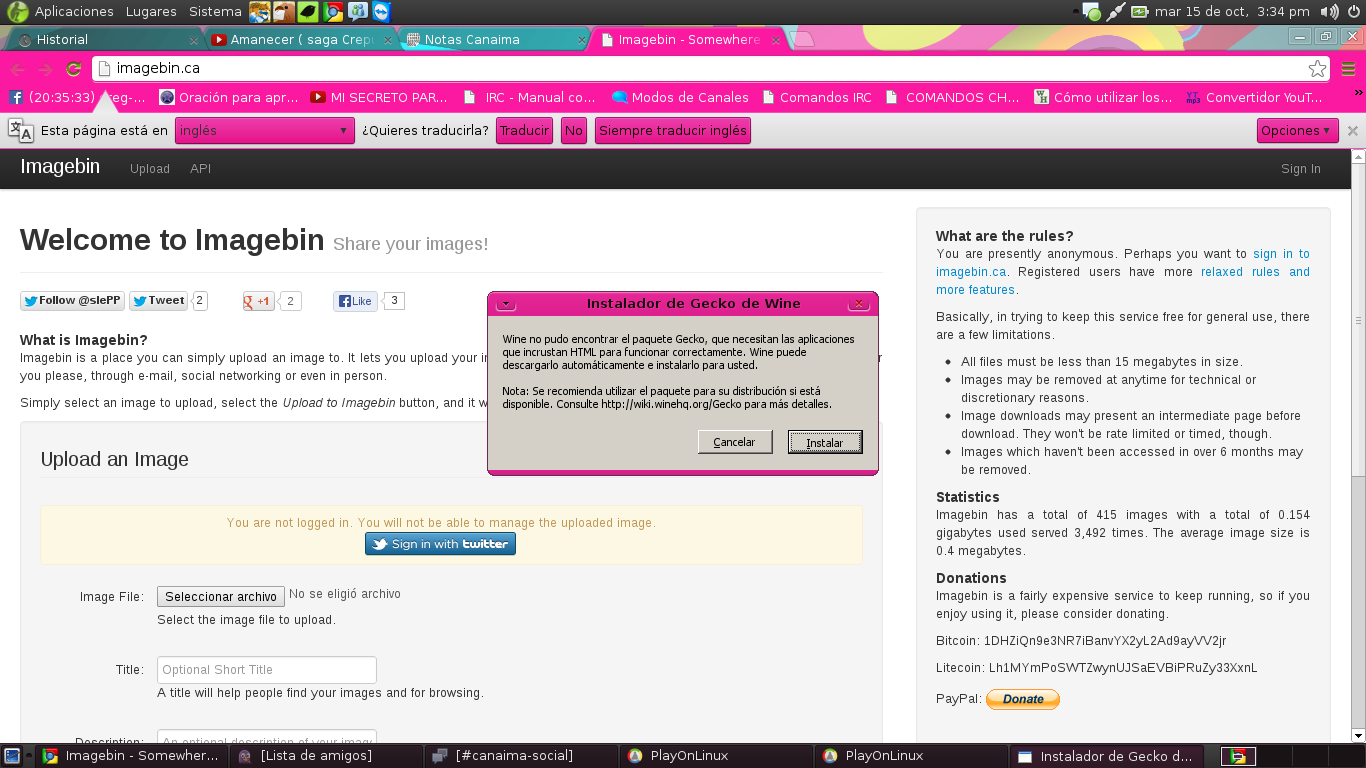Launch Chromium from the top panel launcher
1366x768 pixels.
click(333, 12)
